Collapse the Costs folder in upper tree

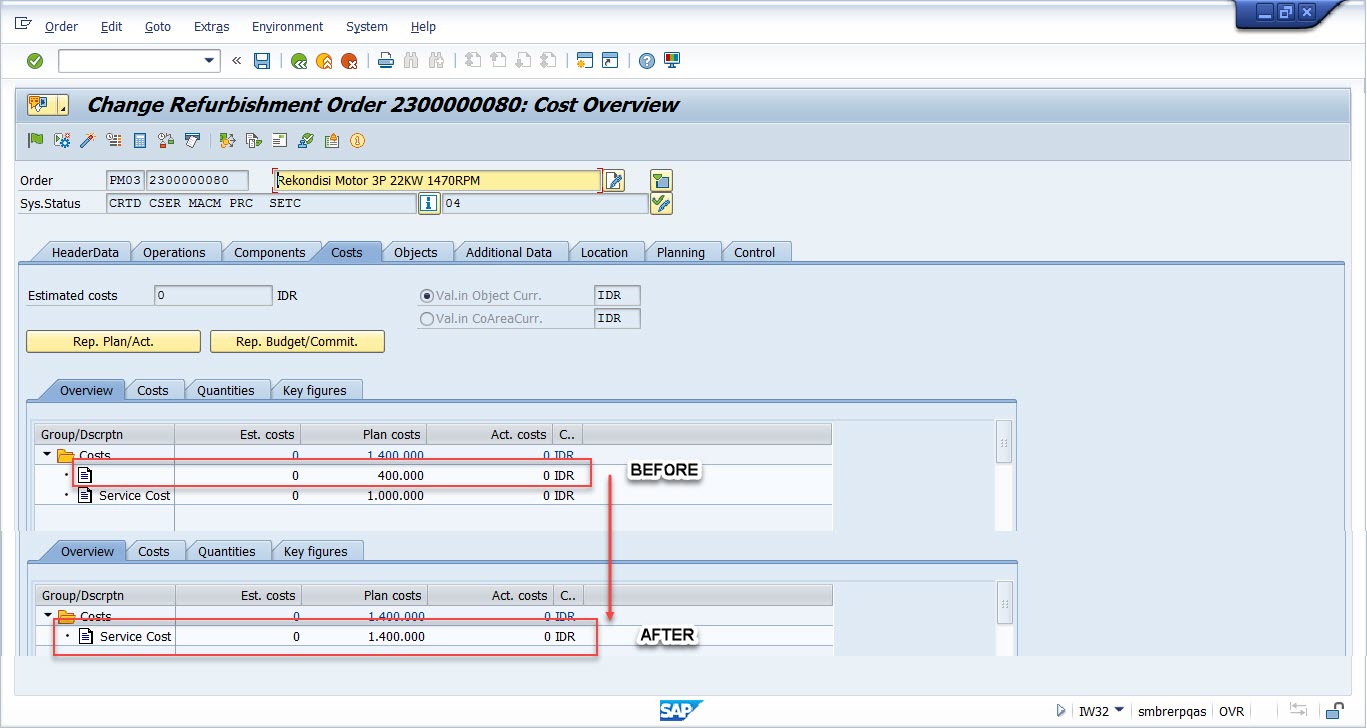pyautogui.click(x=46, y=455)
